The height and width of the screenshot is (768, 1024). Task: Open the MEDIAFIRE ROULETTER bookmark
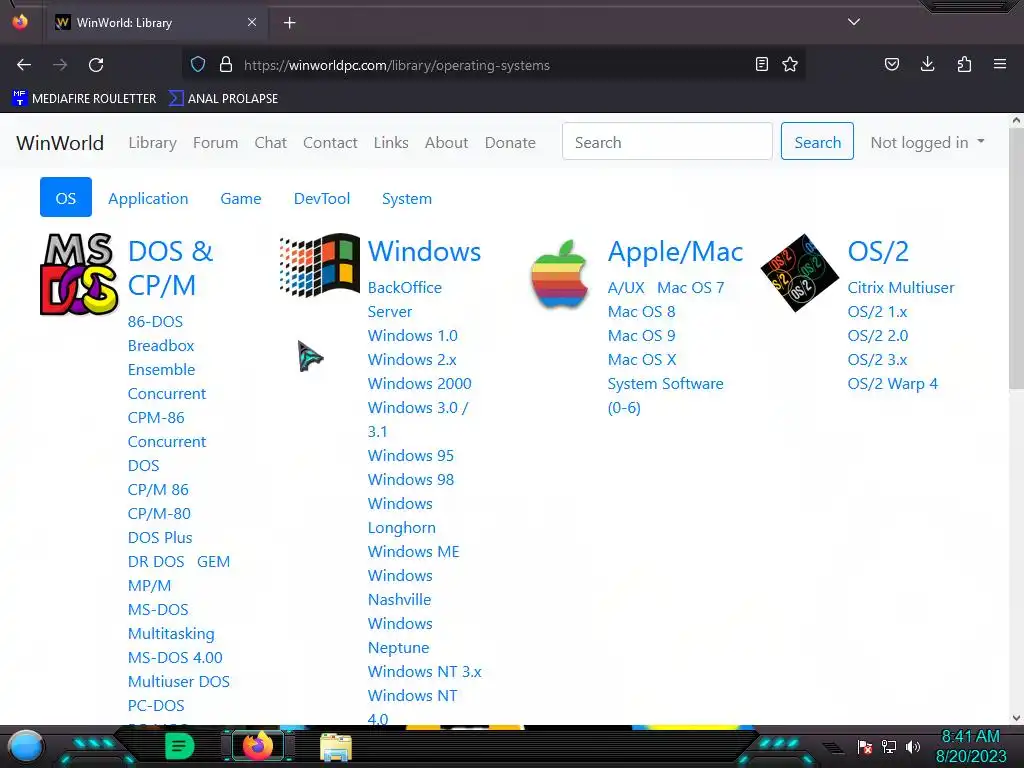(x=84, y=99)
